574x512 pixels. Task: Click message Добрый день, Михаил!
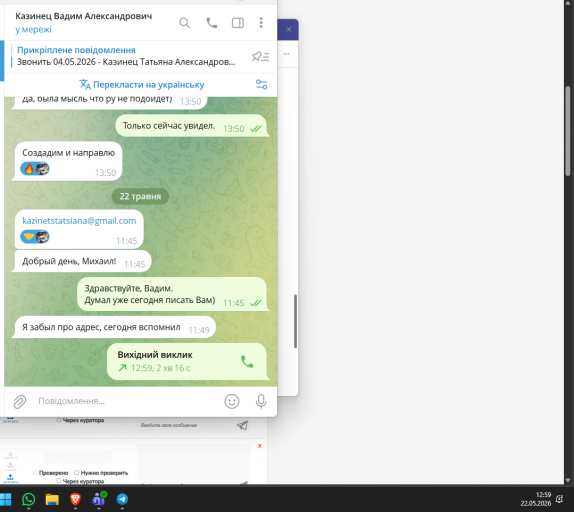click(83, 261)
